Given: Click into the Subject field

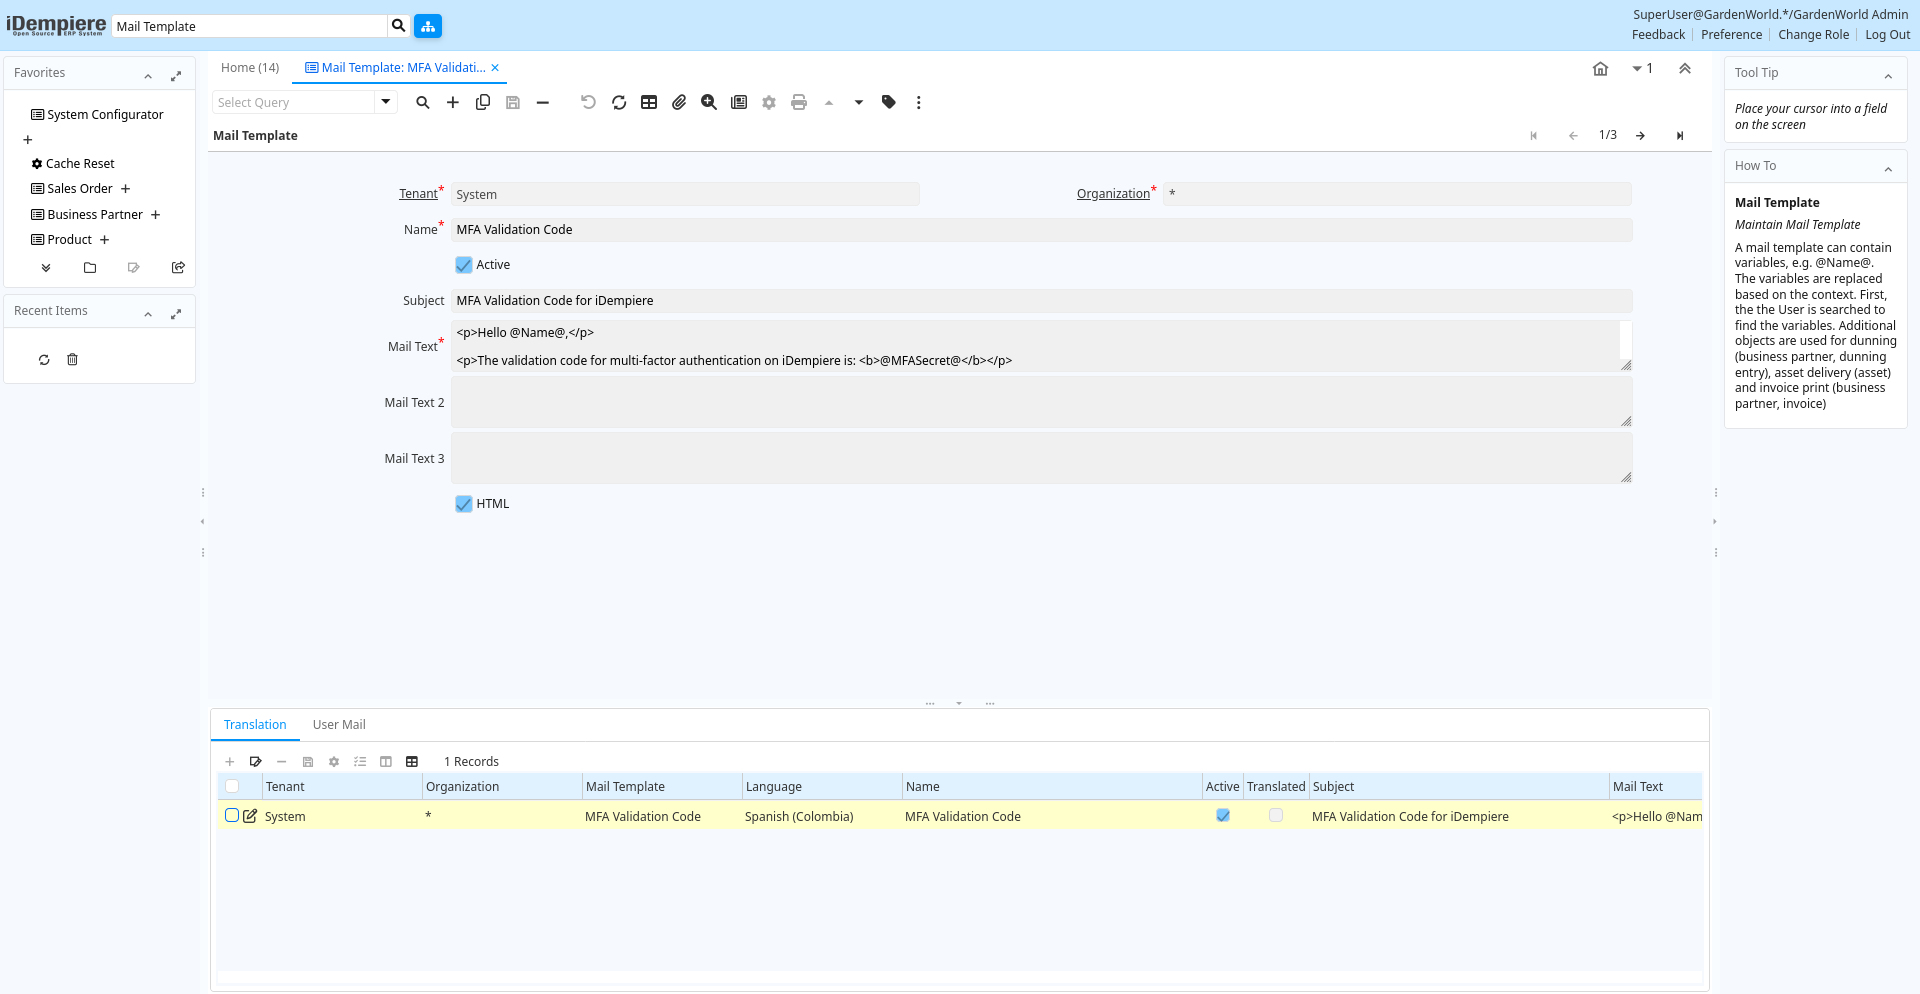Looking at the screenshot, I should (x=1040, y=301).
